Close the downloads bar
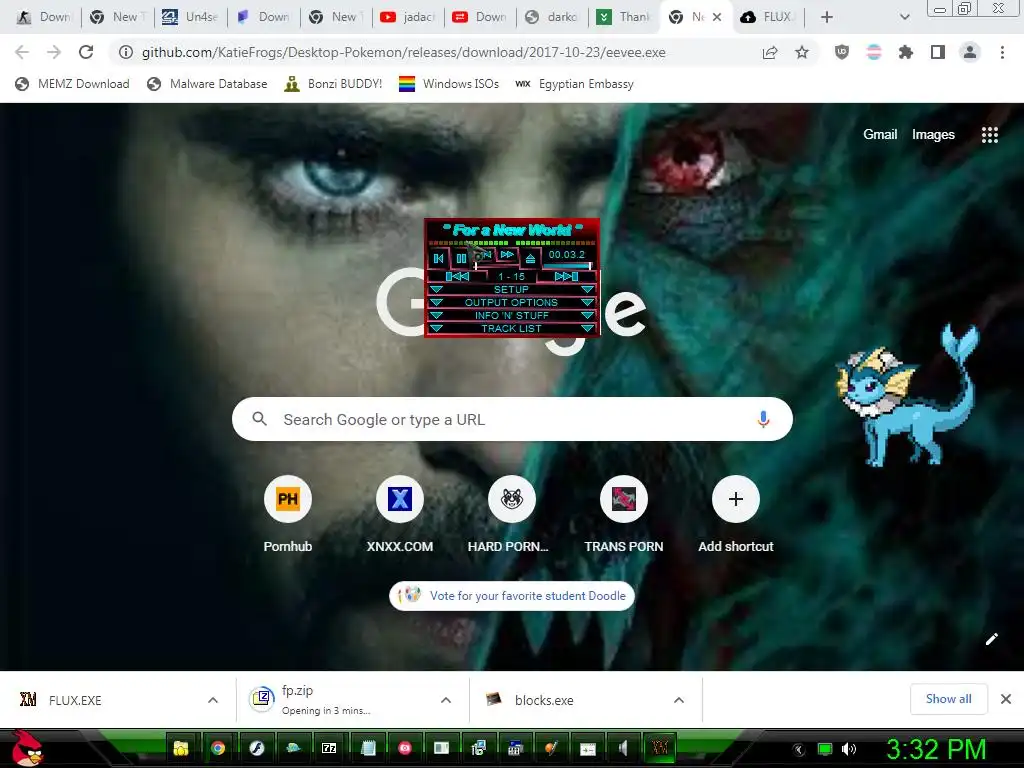 [1006, 699]
